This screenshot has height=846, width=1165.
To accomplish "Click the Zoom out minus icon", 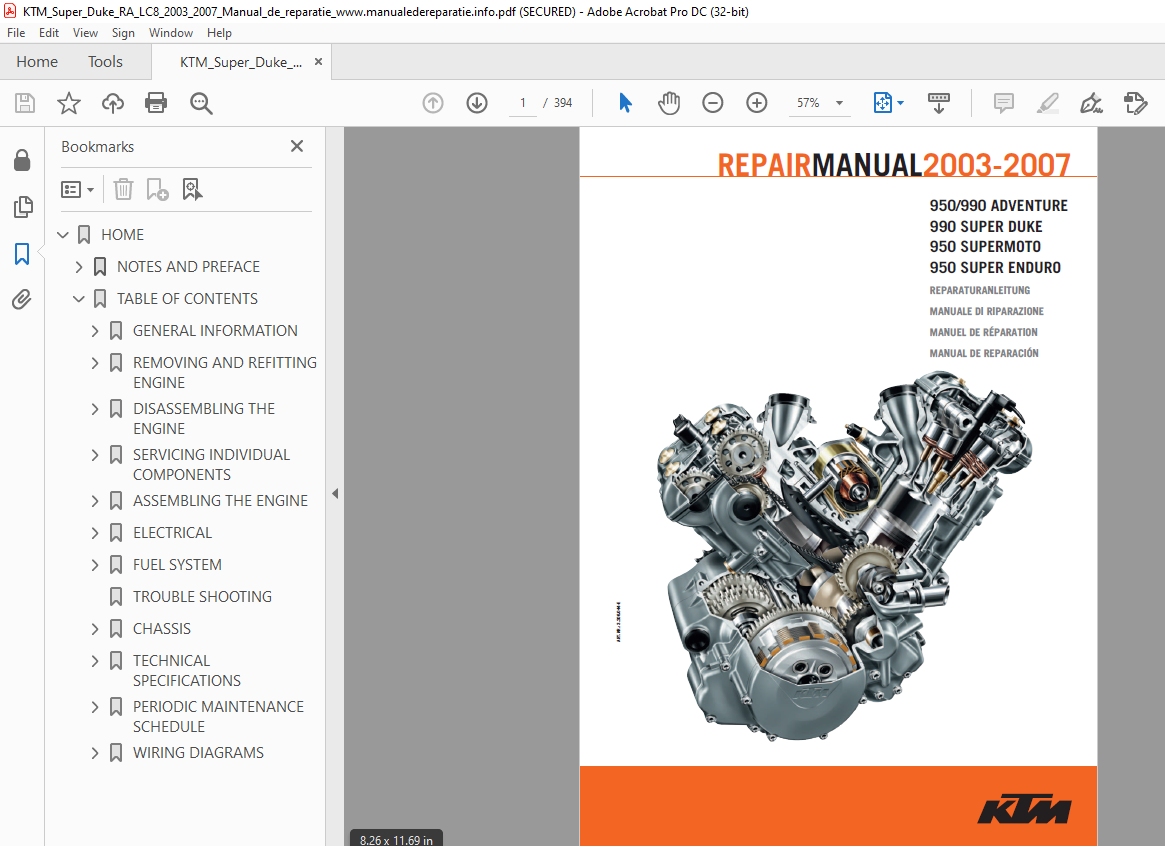I will [x=713, y=103].
